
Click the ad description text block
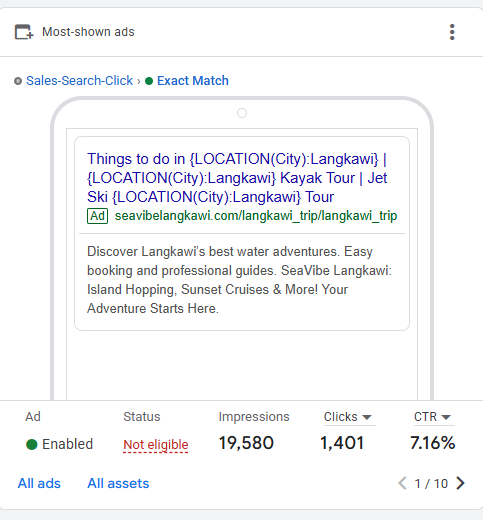tap(239, 280)
